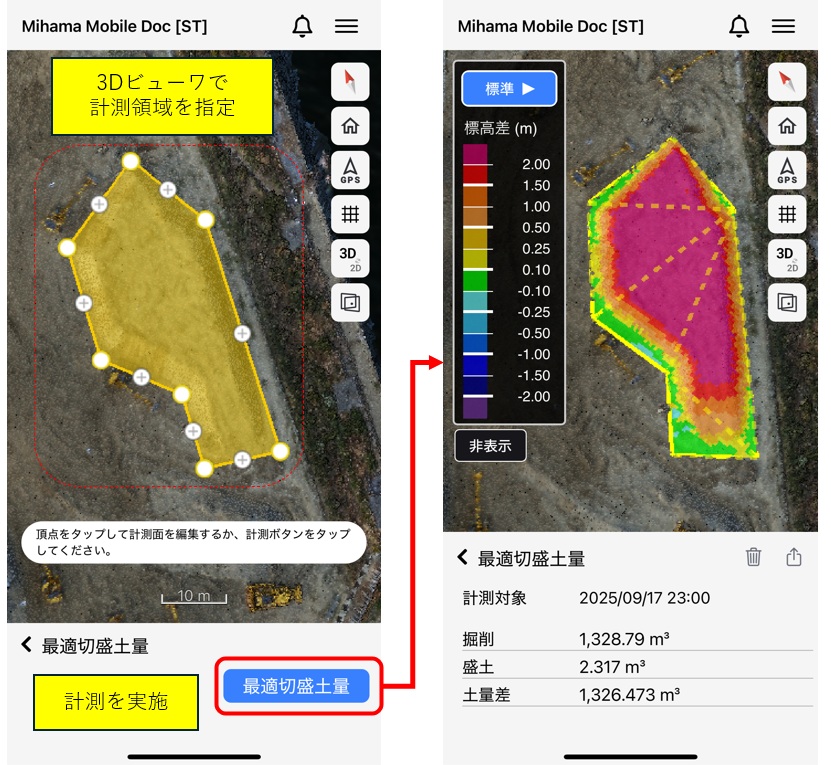Image resolution: width=831 pixels, height=765 pixels.
Task: Open the hamburger menu on the right screen
Action: click(783, 27)
